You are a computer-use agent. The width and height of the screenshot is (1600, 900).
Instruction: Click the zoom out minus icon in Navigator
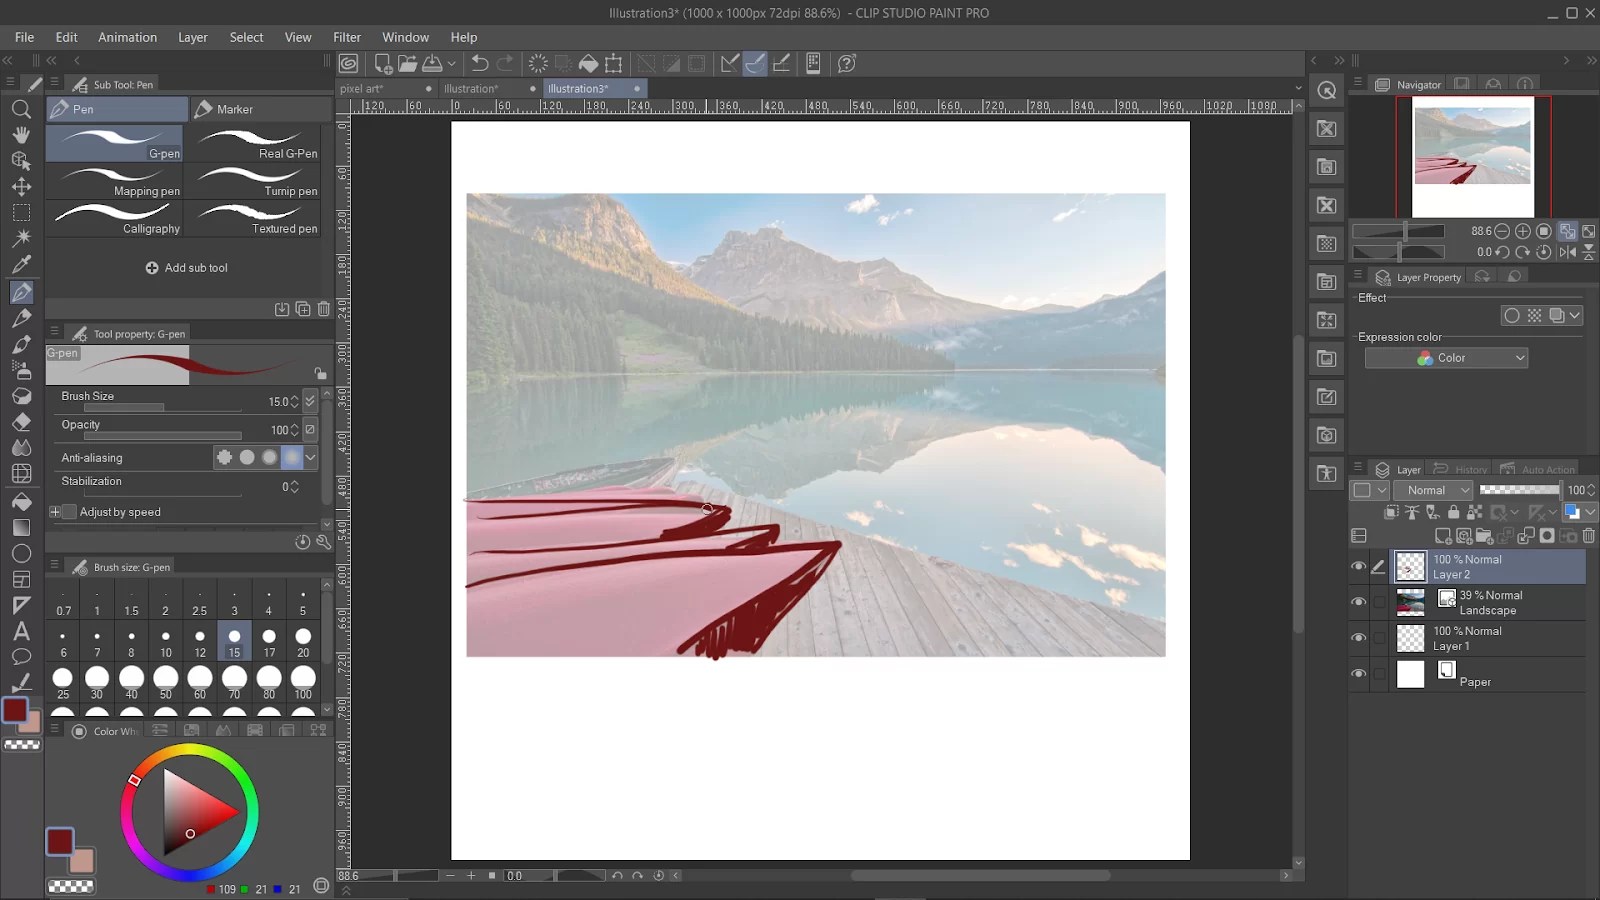1502,231
